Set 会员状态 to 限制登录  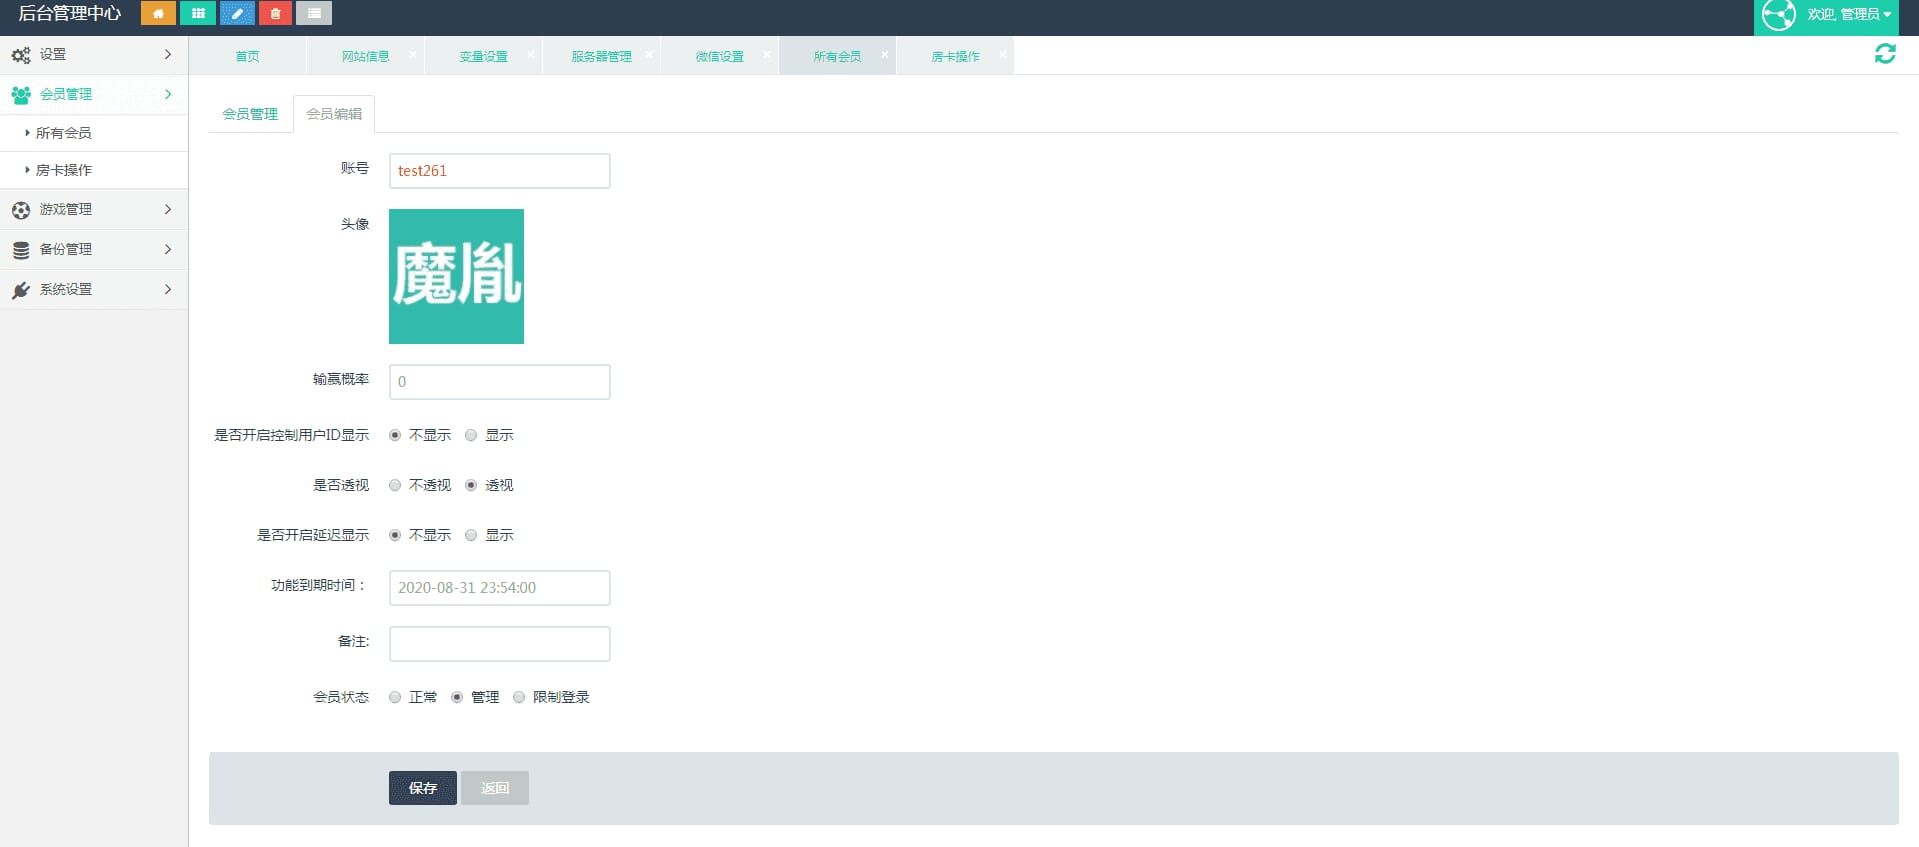tap(519, 697)
